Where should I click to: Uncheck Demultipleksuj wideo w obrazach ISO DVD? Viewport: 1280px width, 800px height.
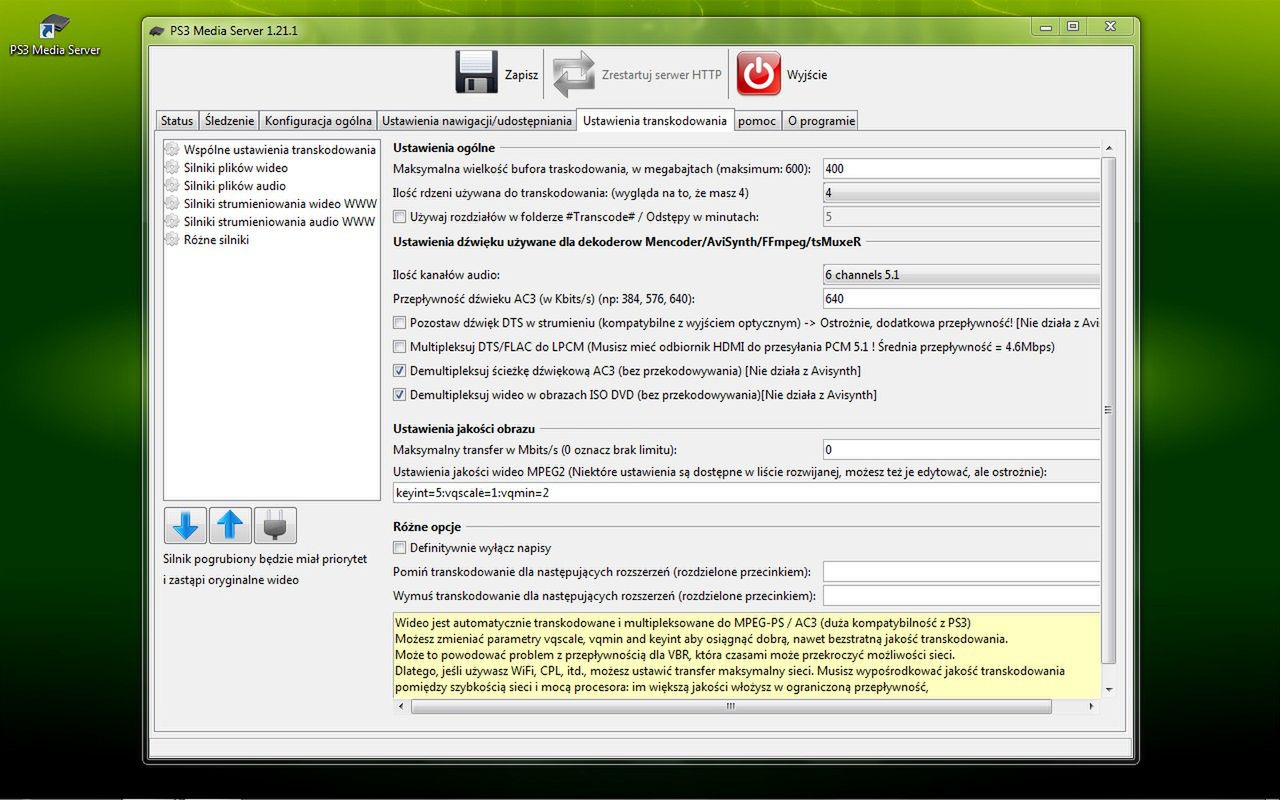400,395
